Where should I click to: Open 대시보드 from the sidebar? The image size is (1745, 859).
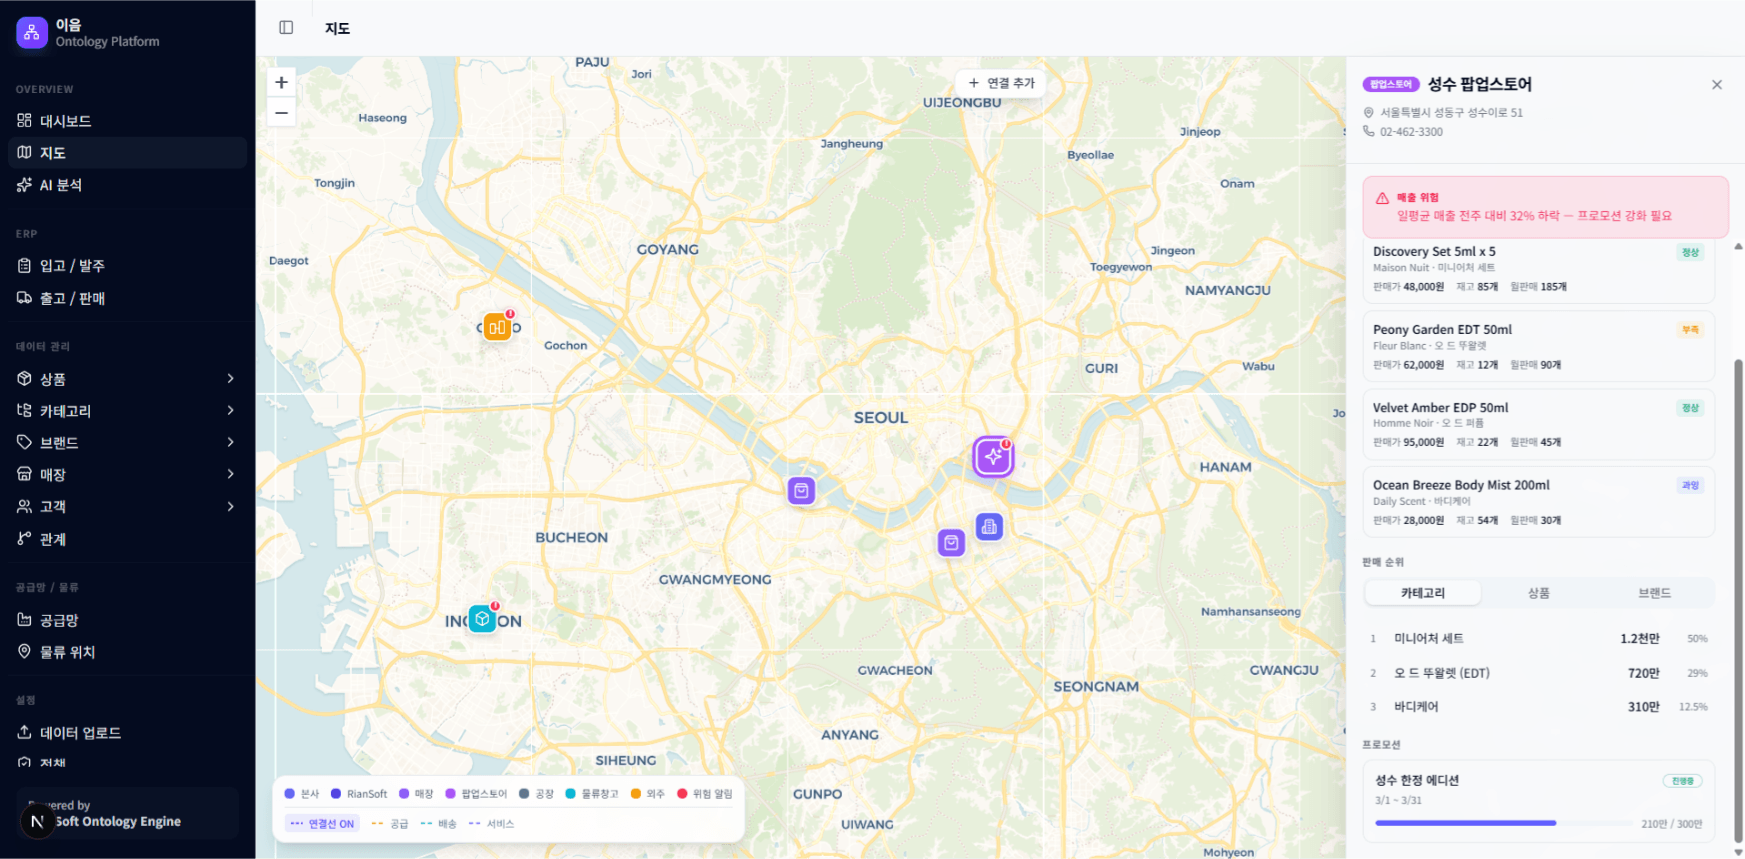pyautogui.click(x=128, y=121)
